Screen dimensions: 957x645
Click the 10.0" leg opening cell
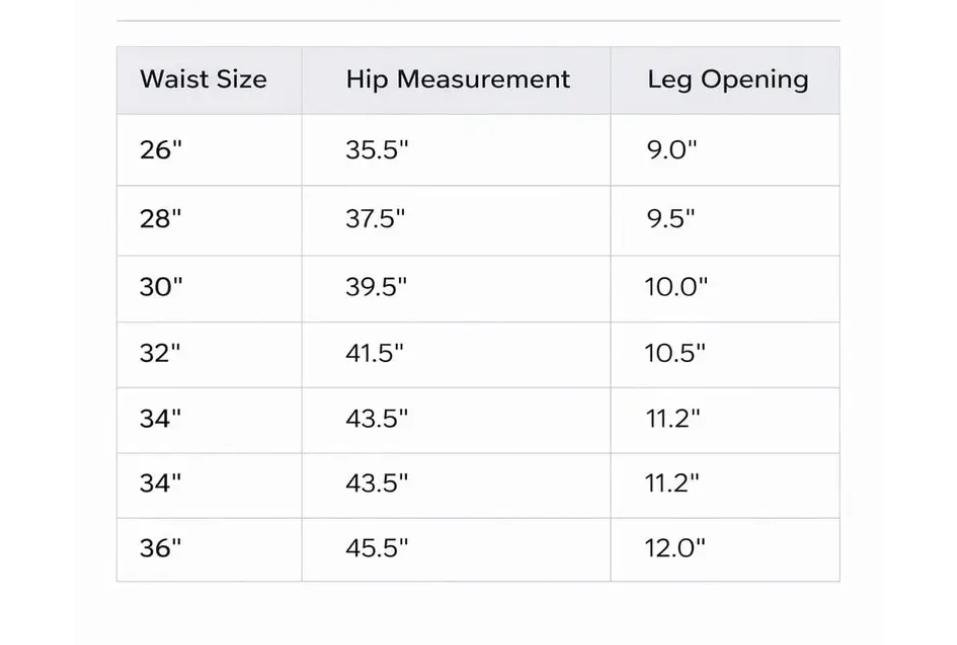(x=725, y=289)
